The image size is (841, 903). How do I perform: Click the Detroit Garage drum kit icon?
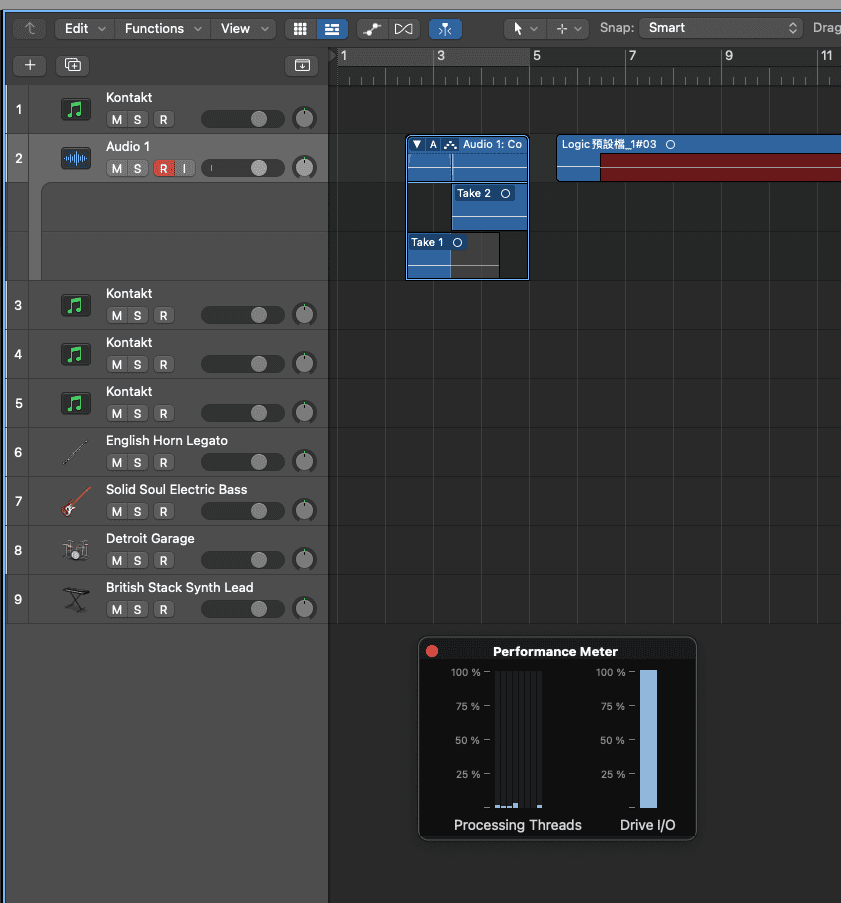click(76, 550)
